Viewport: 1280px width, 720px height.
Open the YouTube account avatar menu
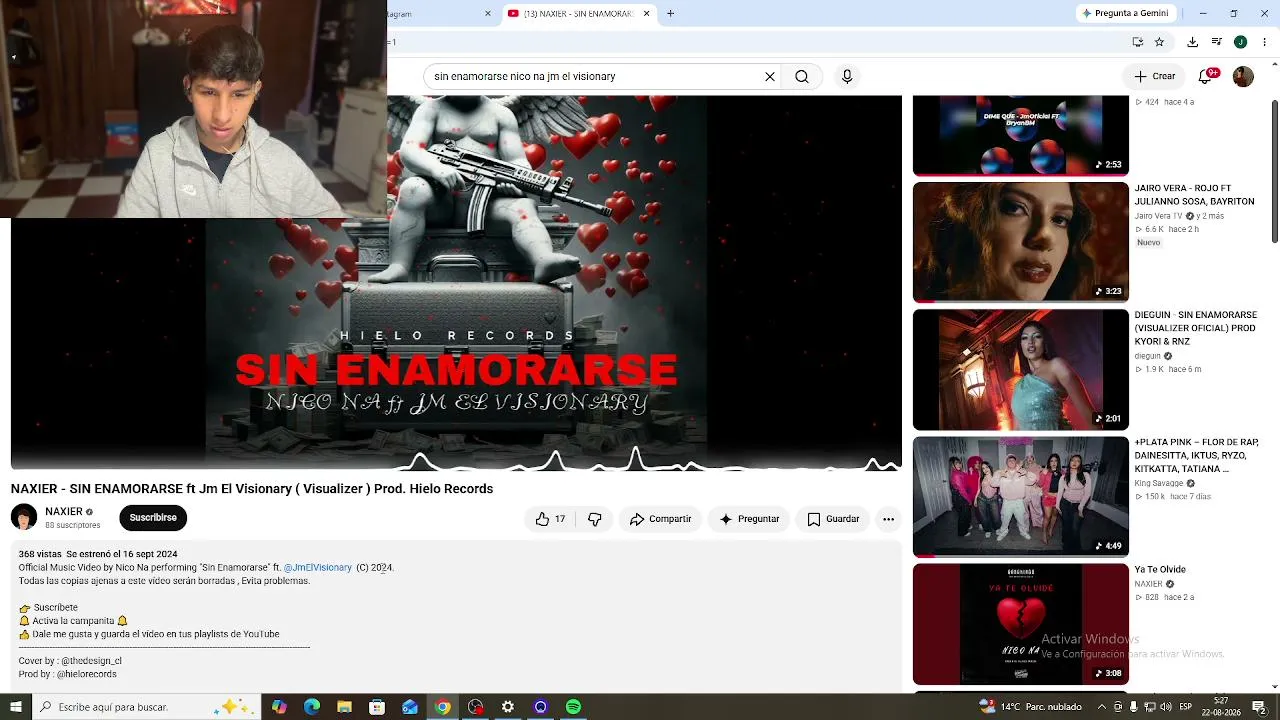1243,76
